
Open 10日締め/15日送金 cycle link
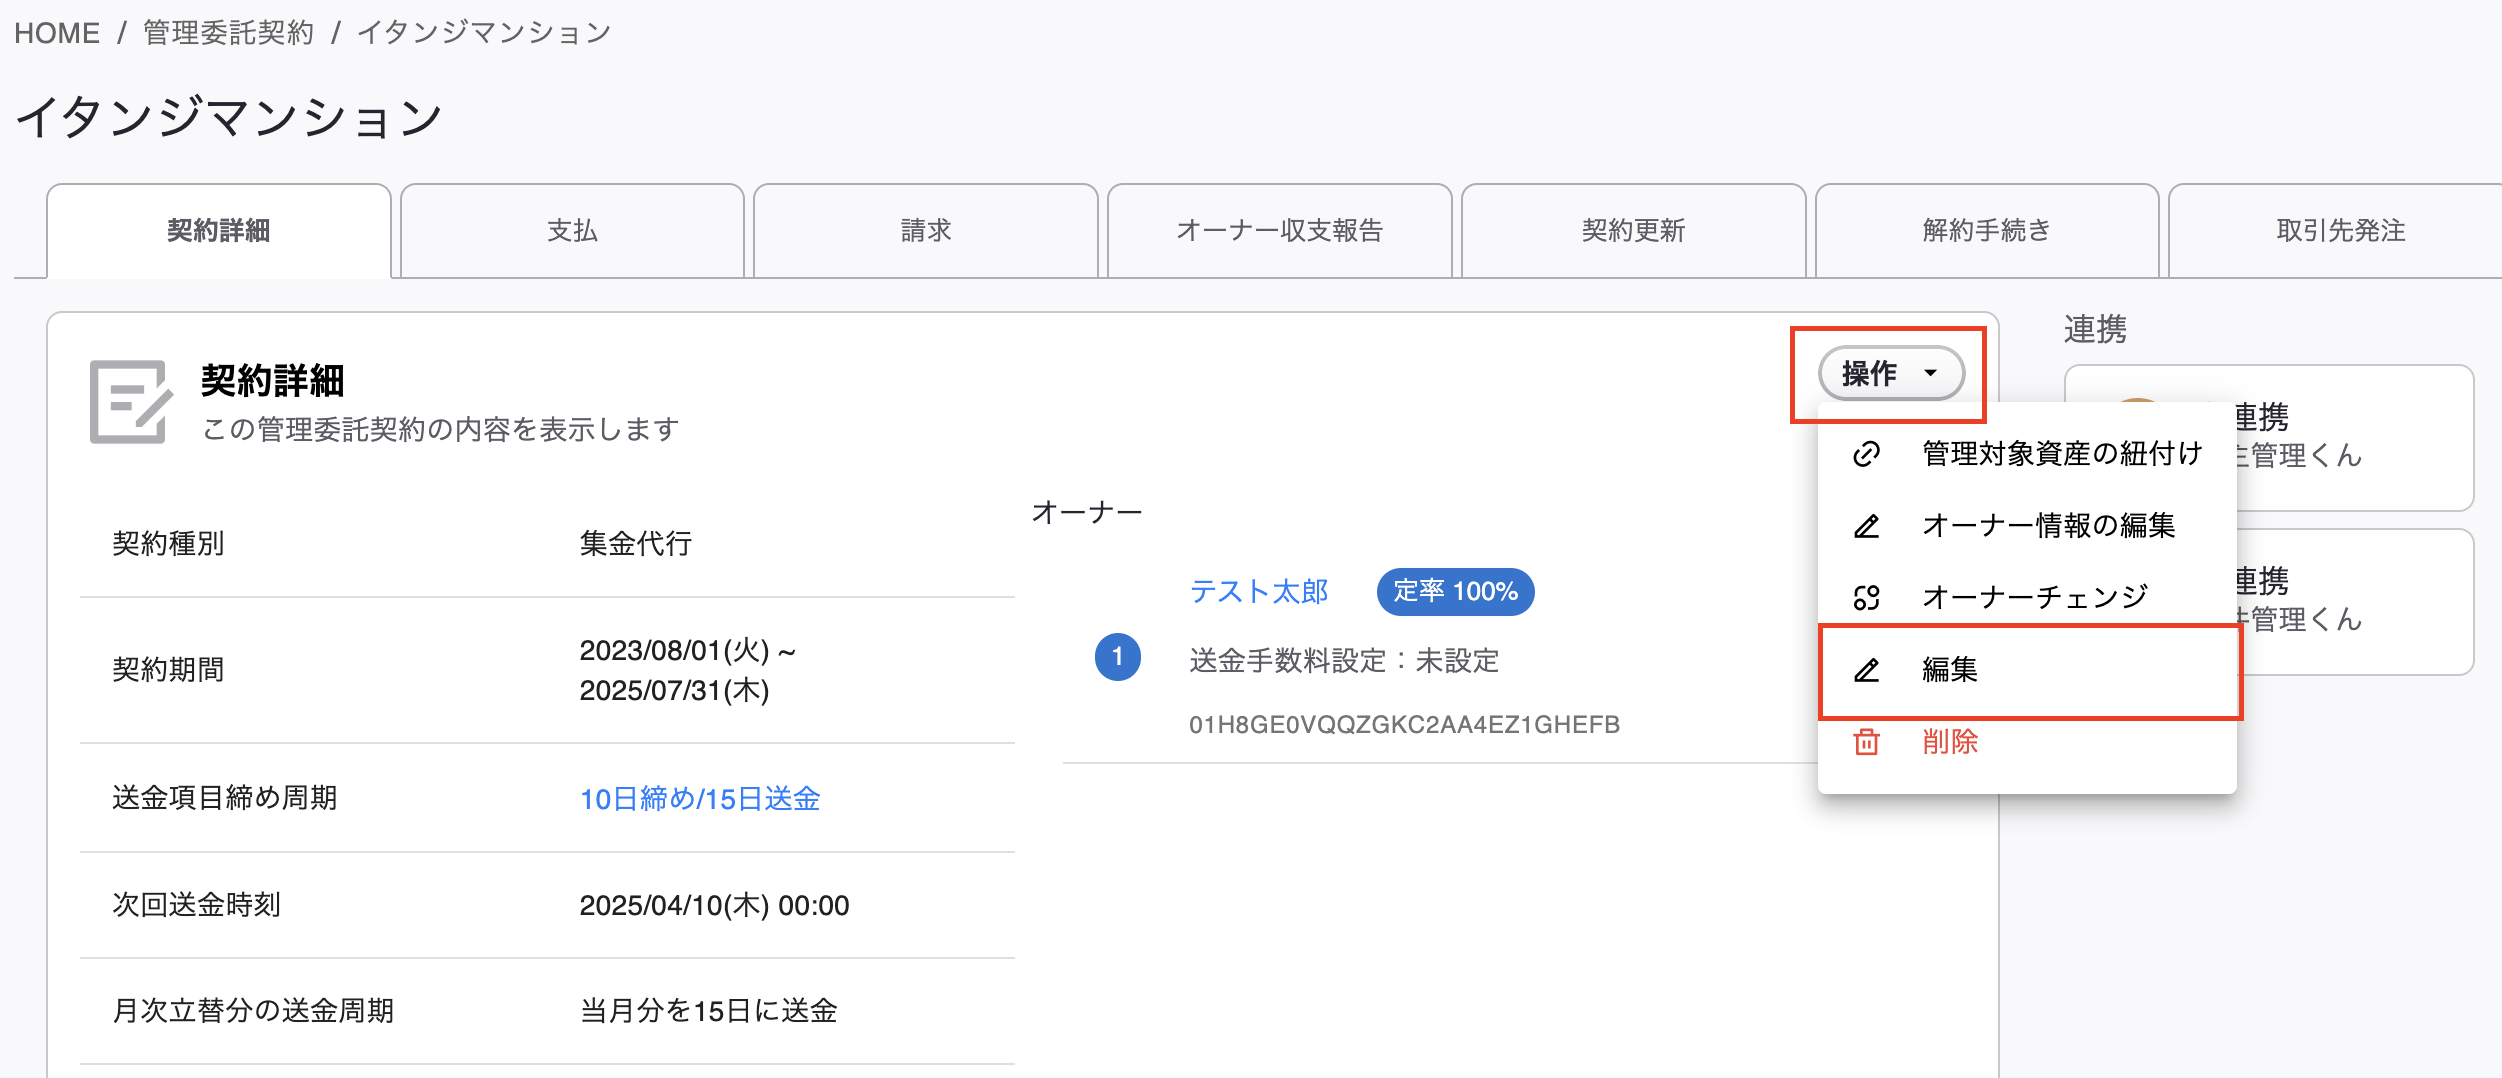click(x=700, y=798)
